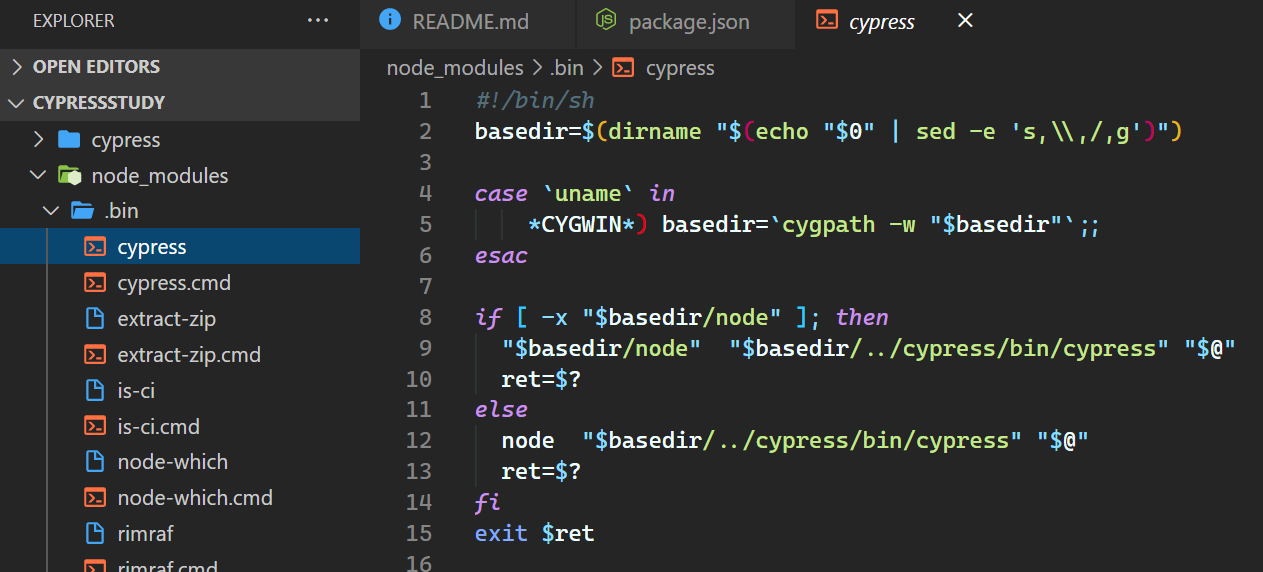The image size is (1263, 572).
Task: Close the cypress editor tab
Action: (x=965, y=20)
